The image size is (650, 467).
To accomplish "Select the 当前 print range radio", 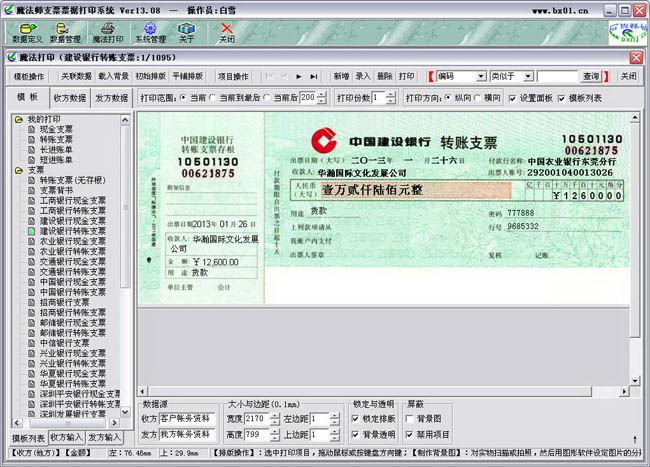I will click(183, 98).
